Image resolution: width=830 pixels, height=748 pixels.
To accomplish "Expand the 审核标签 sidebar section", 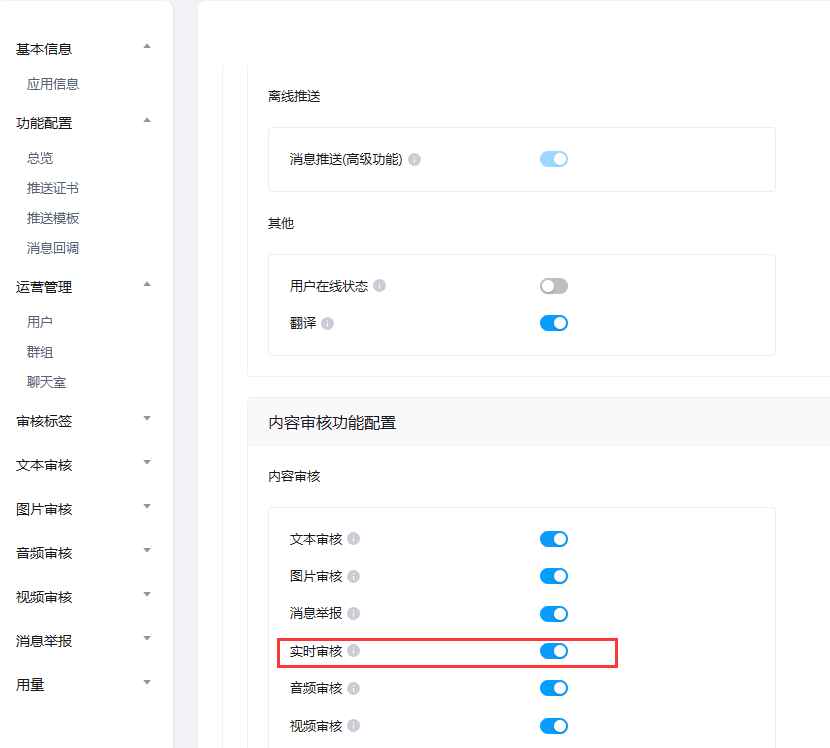I will click(x=147, y=420).
